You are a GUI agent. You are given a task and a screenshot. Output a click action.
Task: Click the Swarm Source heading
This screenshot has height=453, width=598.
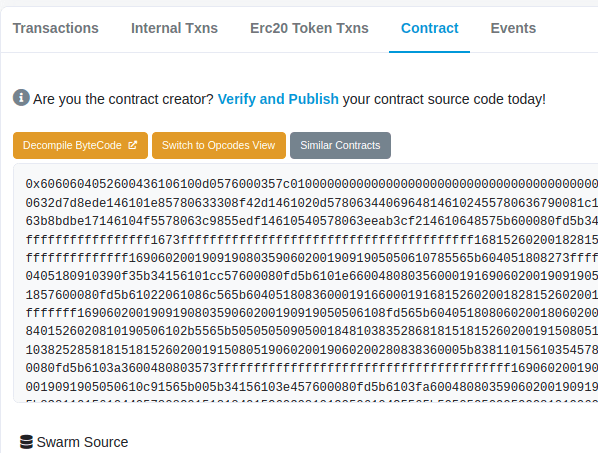[82, 442]
